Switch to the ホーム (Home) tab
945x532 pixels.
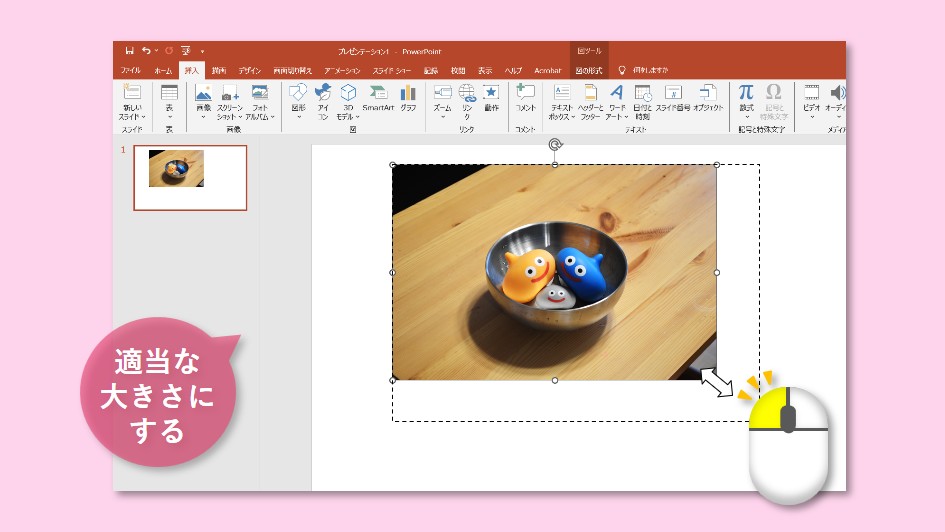coord(163,70)
